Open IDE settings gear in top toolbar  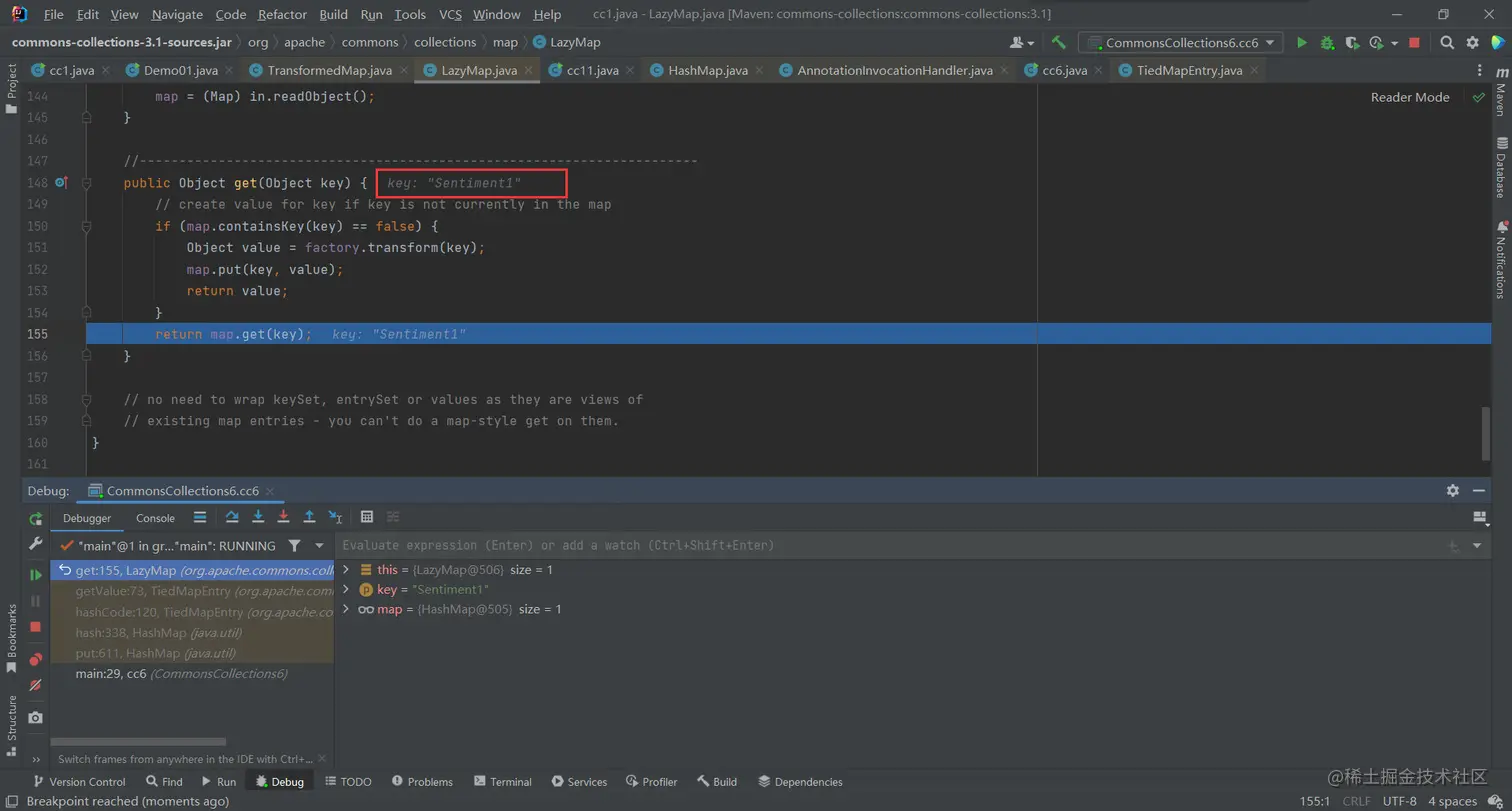1472,43
